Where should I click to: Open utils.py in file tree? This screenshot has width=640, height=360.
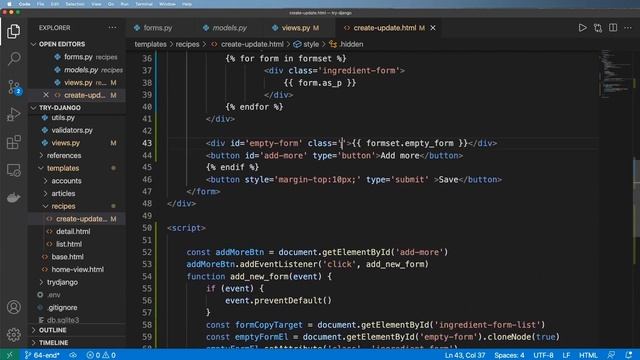[x=63, y=118]
